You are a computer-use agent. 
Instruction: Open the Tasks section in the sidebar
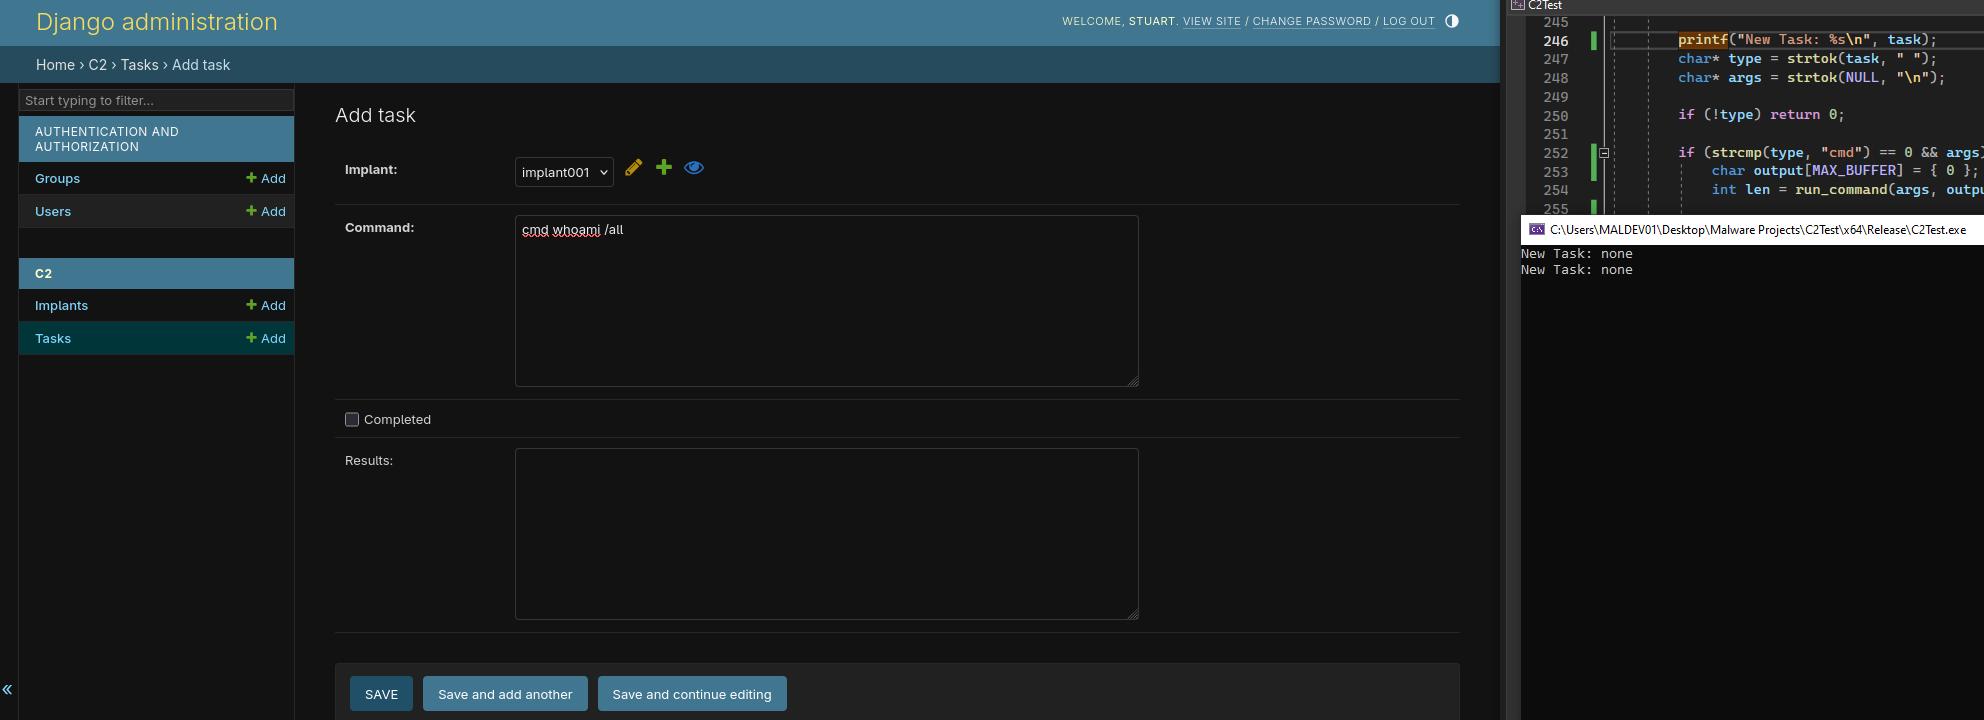click(53, 338)
